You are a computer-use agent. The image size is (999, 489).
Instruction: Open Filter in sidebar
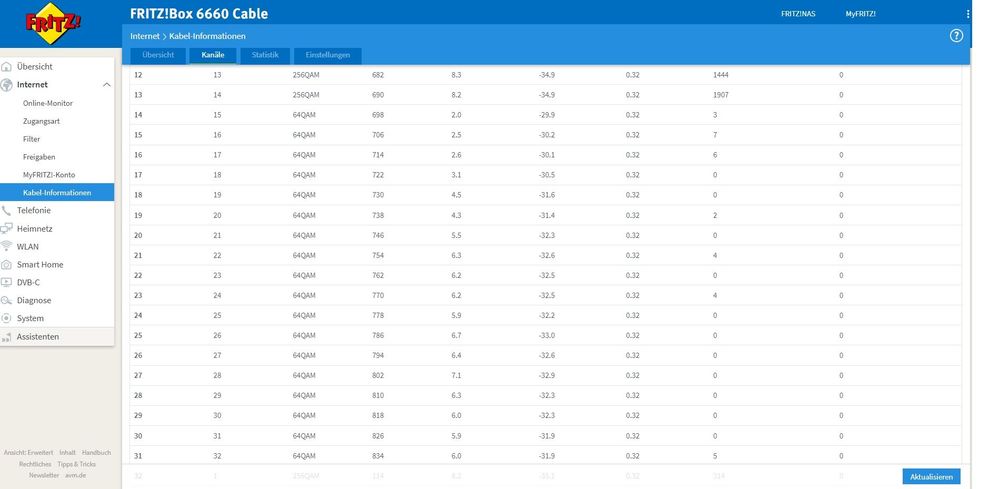pos(31,139)
